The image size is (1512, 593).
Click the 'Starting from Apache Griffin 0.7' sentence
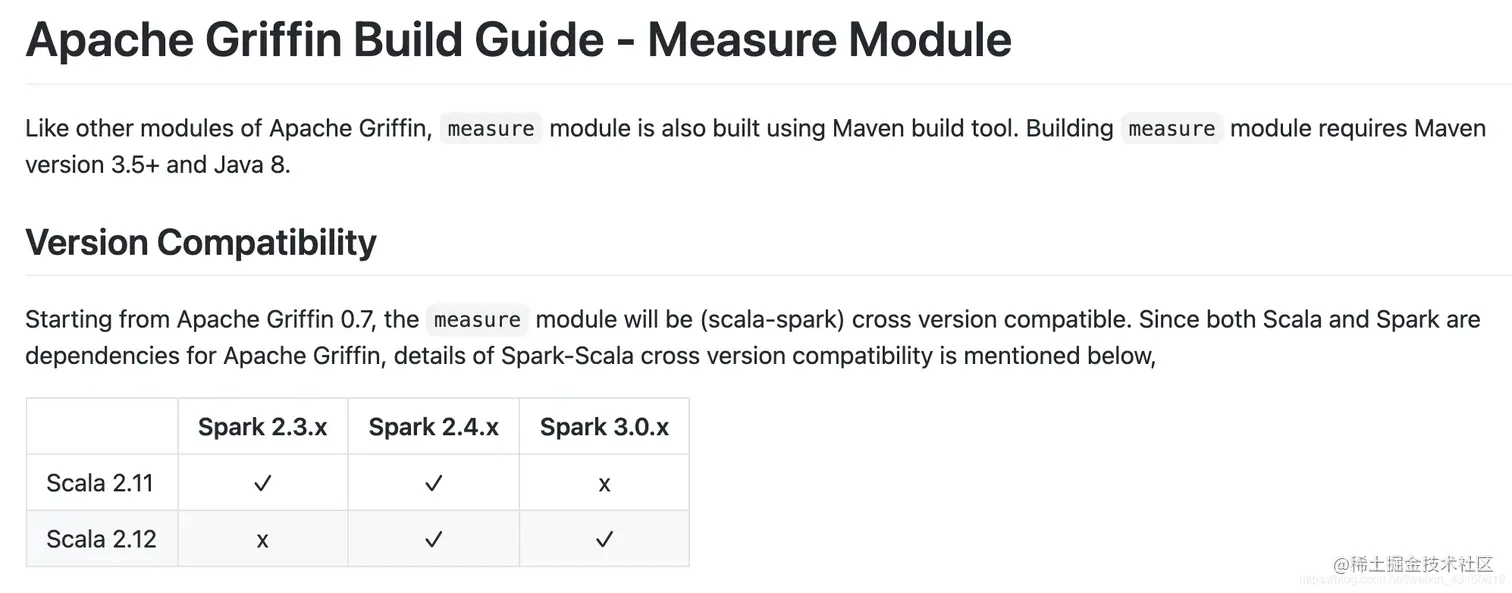tap(198, 320)
